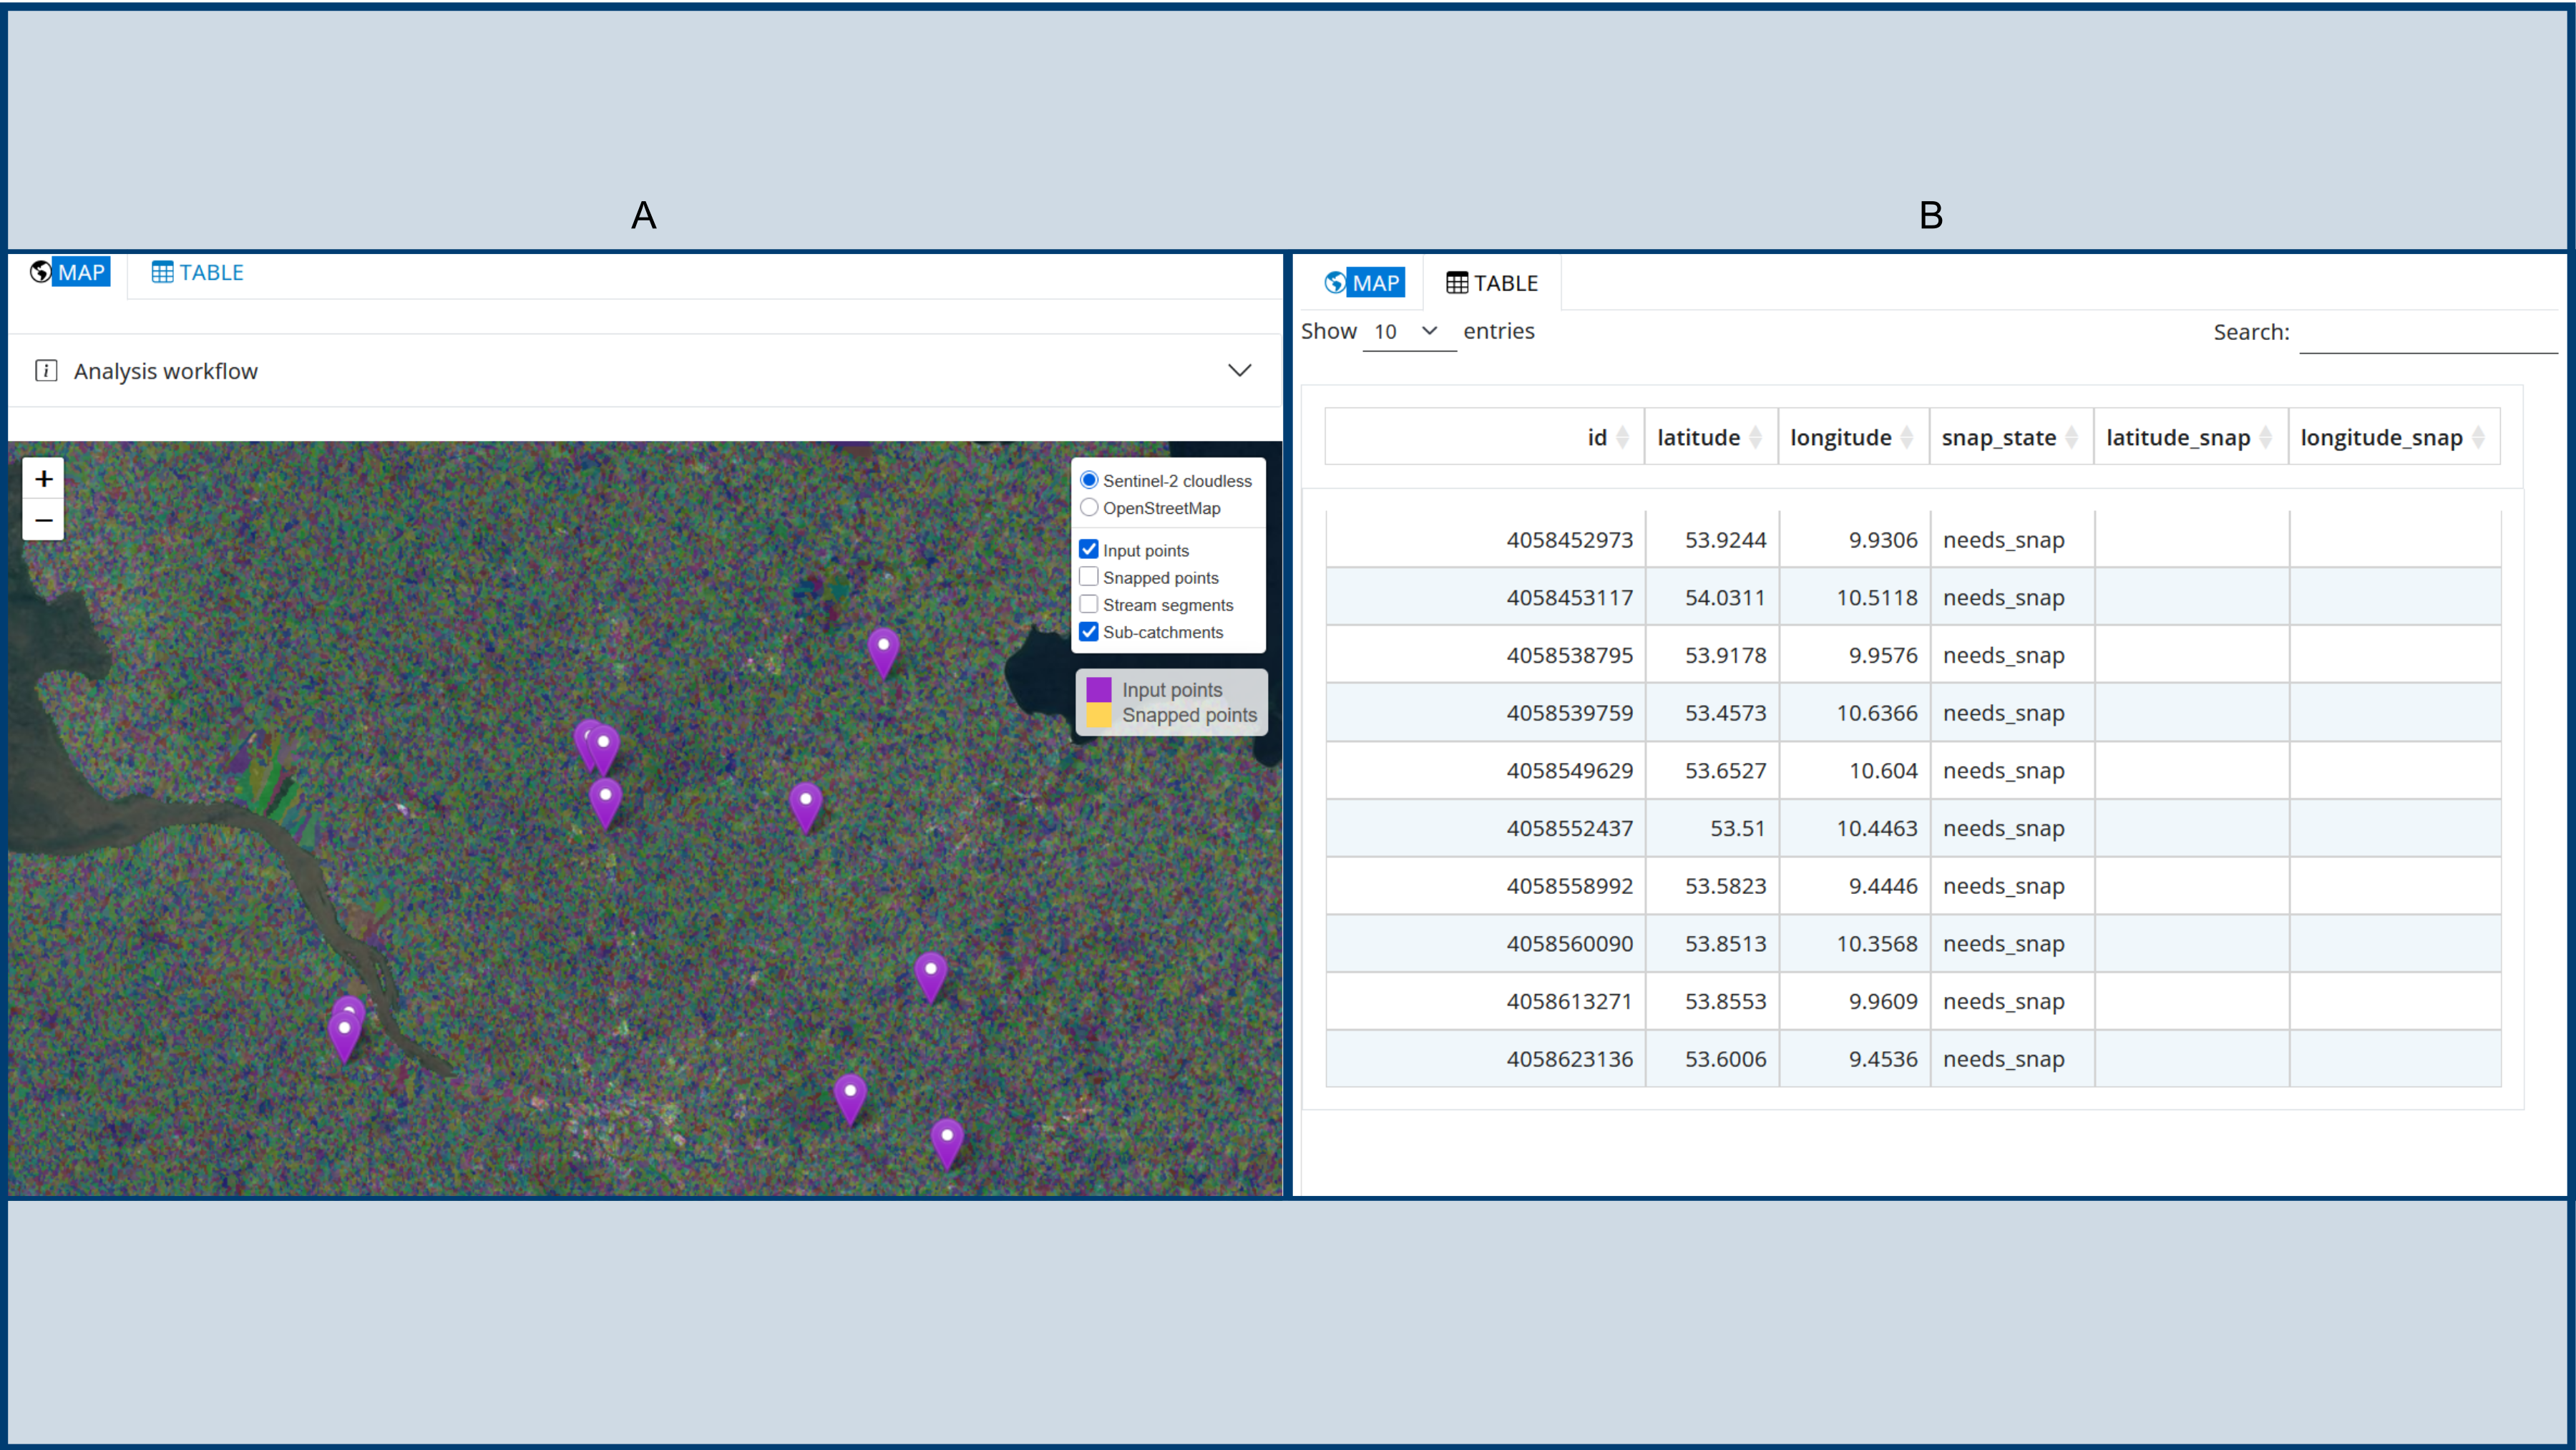
Task: Uncheck Sub-catchments layer
Action: click(1089, 632)
